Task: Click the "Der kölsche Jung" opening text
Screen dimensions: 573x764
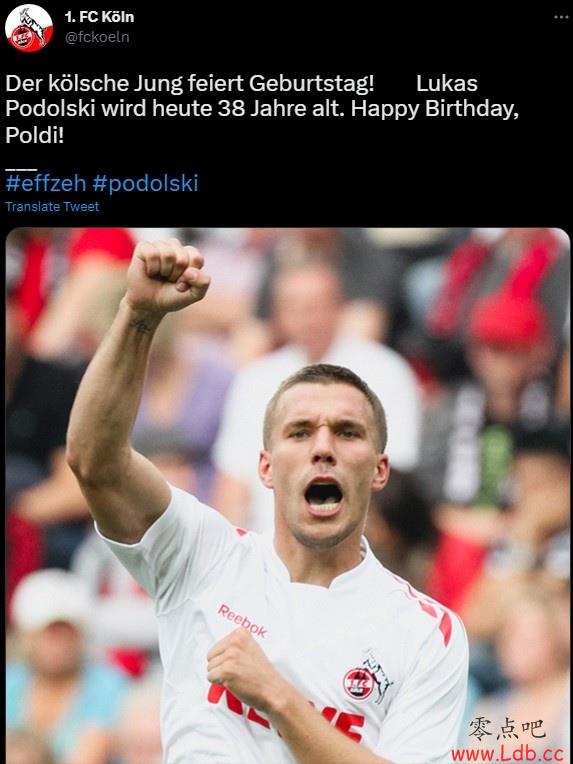Action: 90,84
